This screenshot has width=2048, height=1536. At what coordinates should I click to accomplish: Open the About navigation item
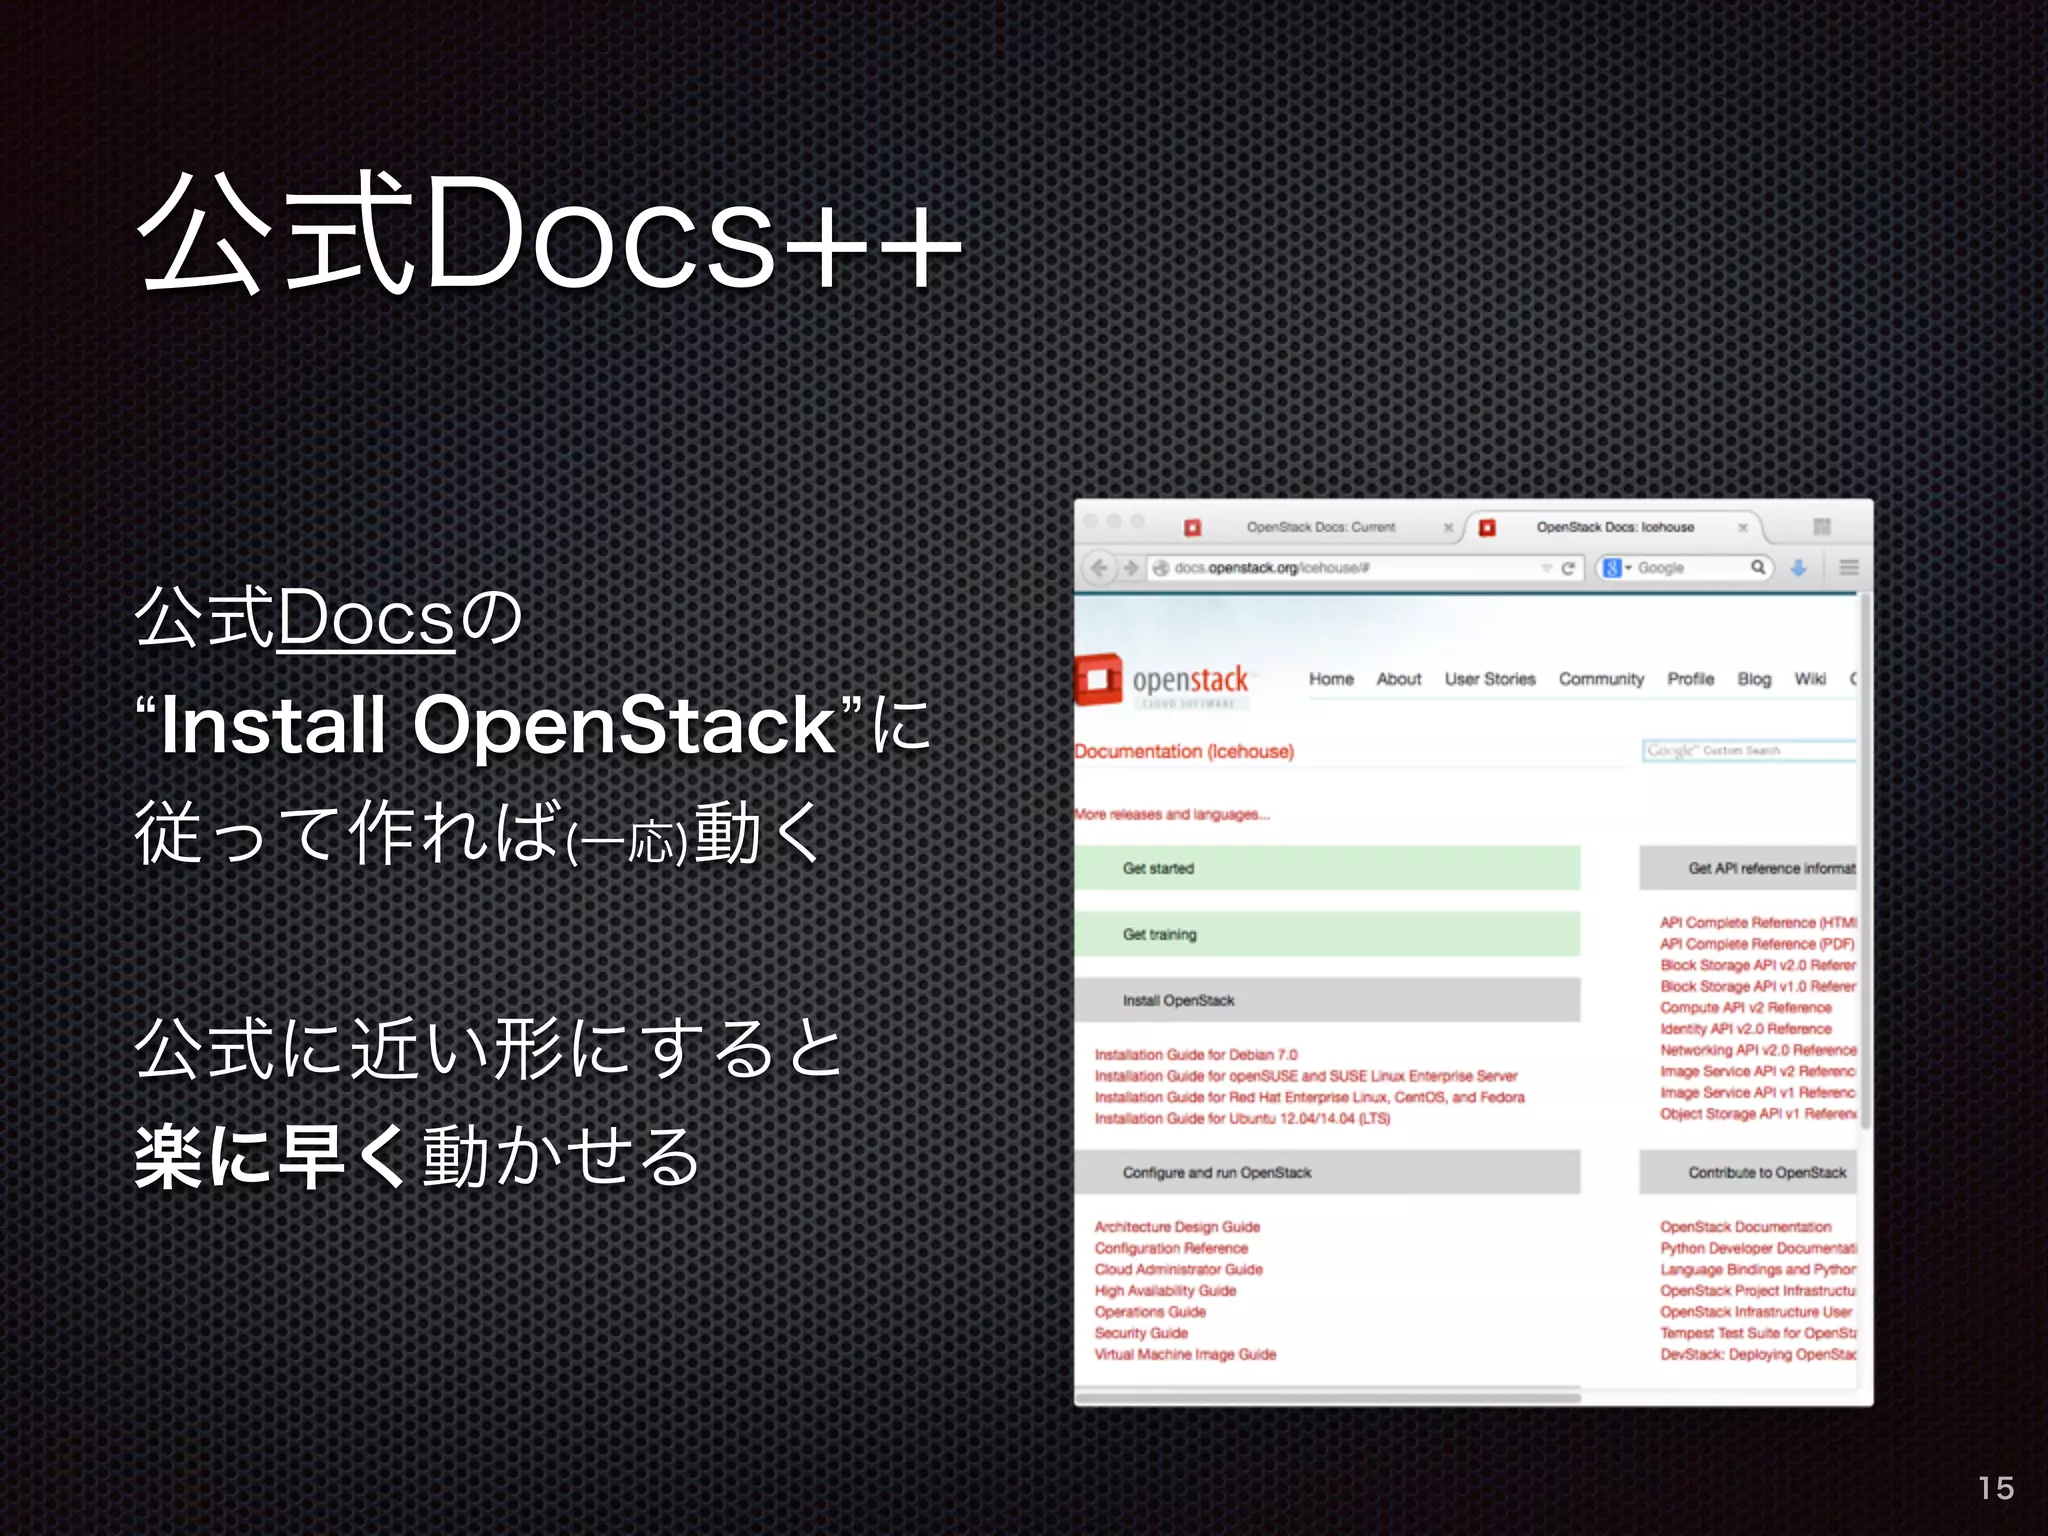(x=1398, y=679)
